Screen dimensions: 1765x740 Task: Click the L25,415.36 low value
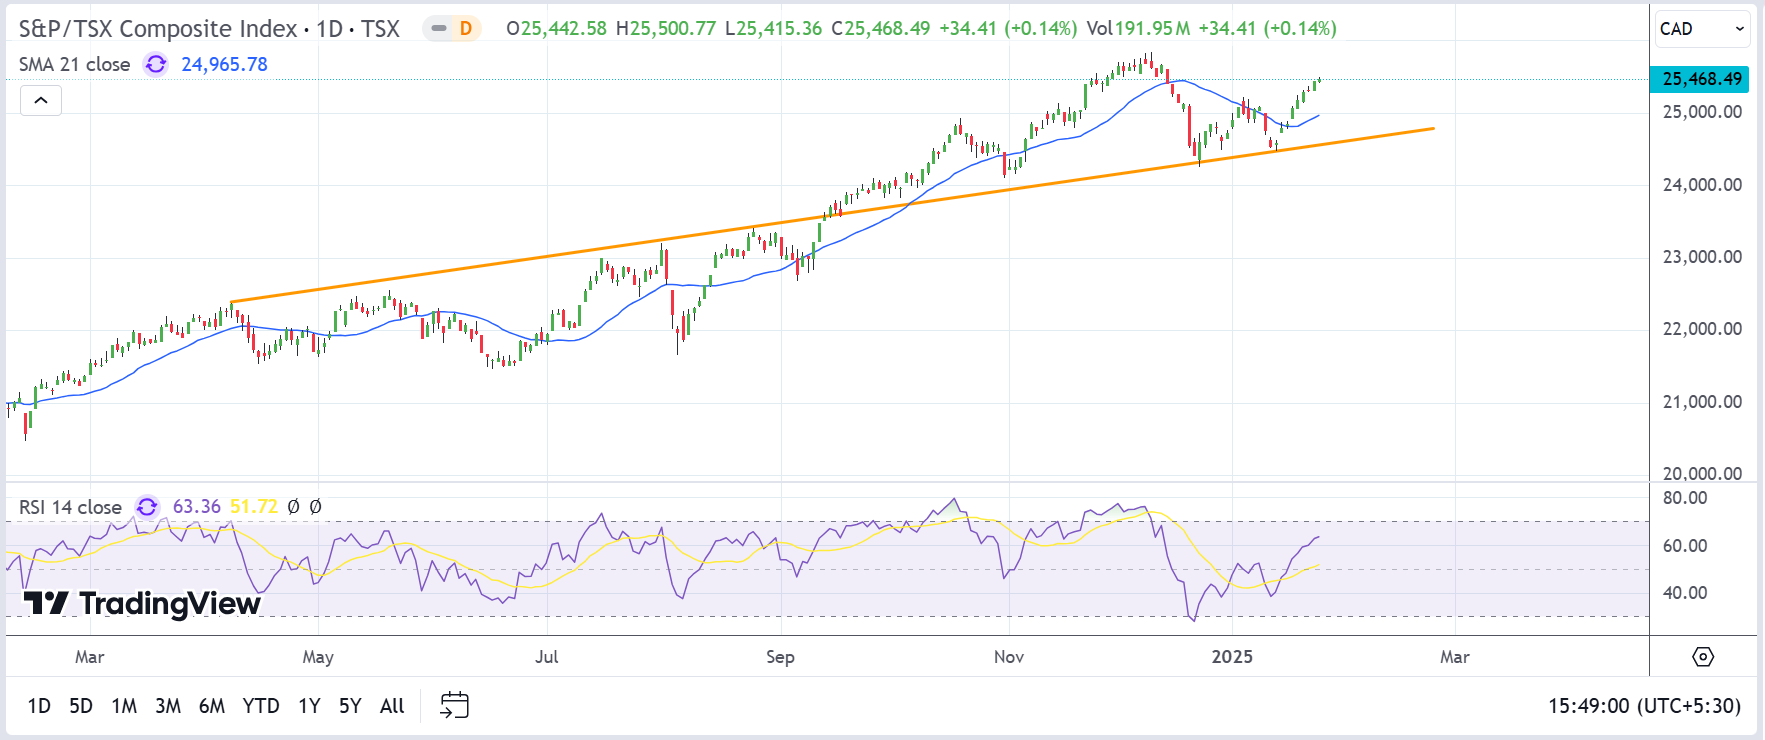pos(774,29)
